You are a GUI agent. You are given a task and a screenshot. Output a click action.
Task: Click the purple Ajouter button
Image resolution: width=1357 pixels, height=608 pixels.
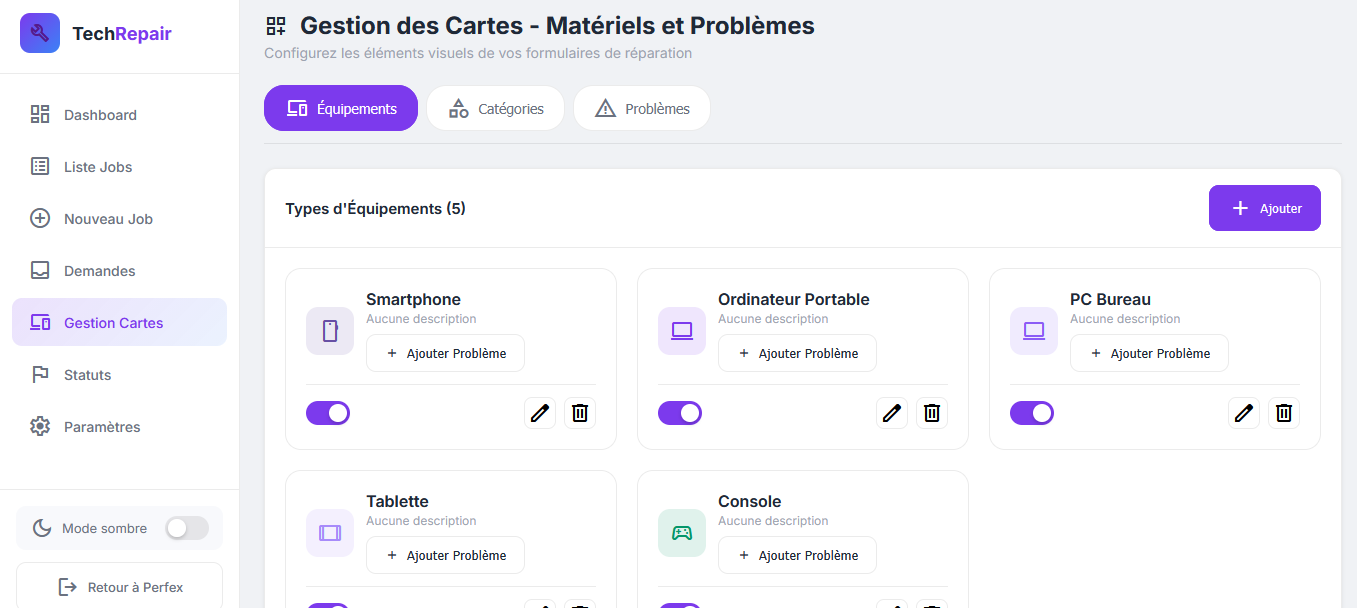pyautogui.click(x=1264, y=207)
